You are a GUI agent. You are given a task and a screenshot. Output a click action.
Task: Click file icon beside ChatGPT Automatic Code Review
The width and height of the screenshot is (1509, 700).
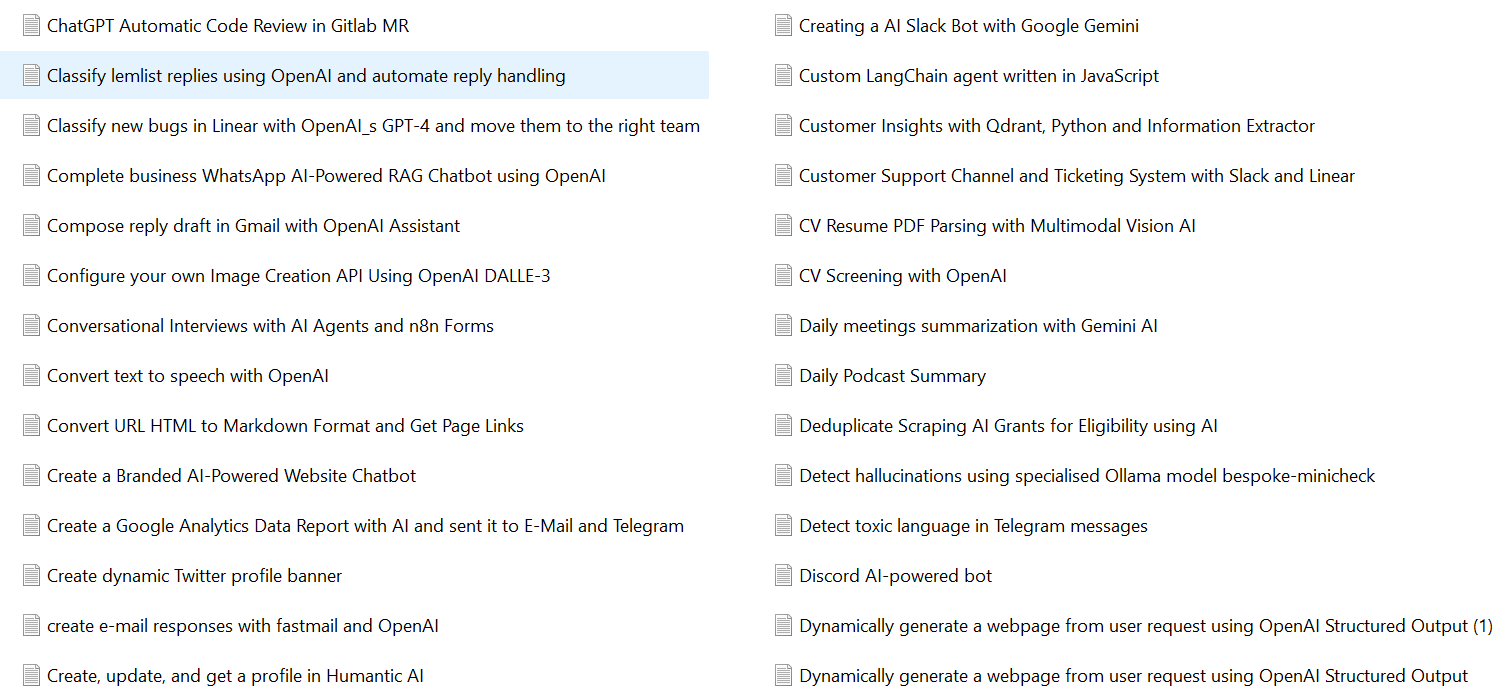31,26
